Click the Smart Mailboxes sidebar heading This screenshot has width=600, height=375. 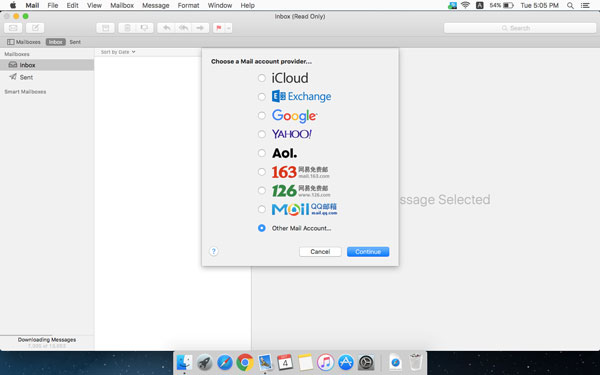25,92
